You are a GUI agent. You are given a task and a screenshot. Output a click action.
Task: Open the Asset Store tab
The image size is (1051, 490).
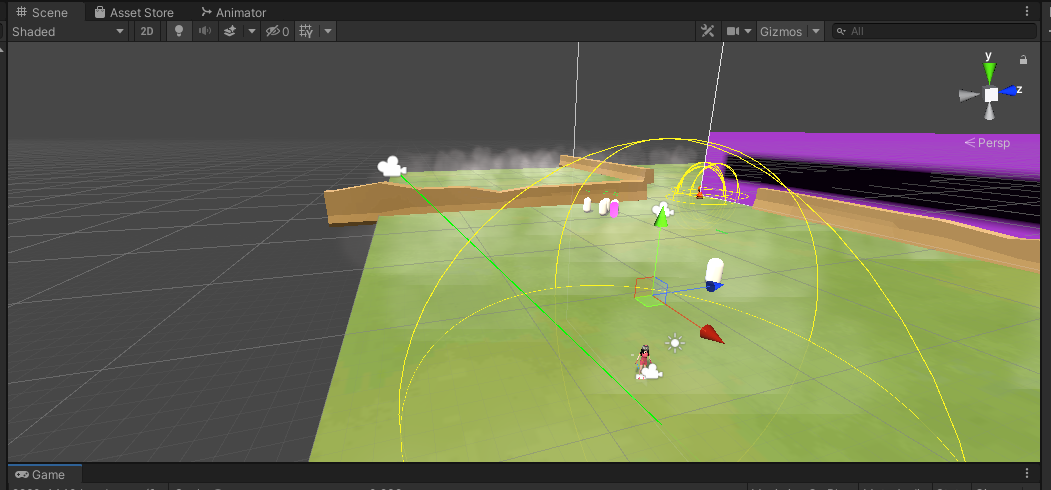click(133, 12)
